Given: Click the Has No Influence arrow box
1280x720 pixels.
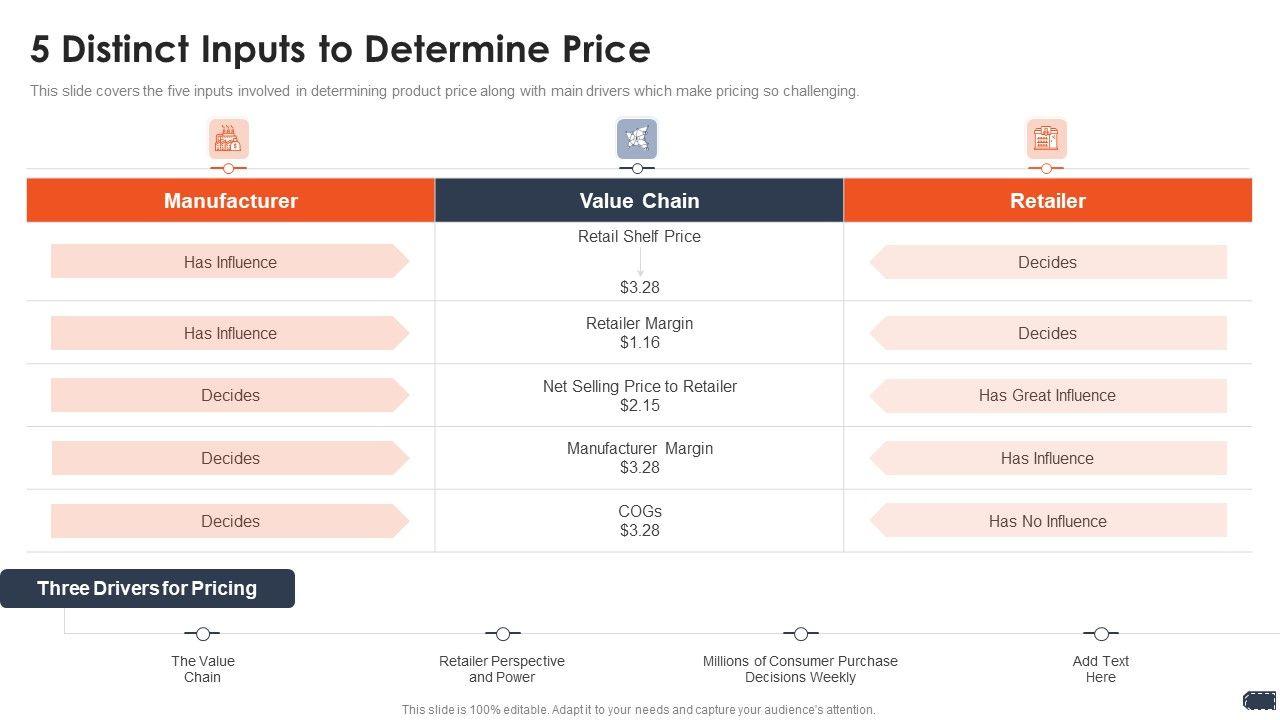Looking at the screenshot, I should [1047, 521].
